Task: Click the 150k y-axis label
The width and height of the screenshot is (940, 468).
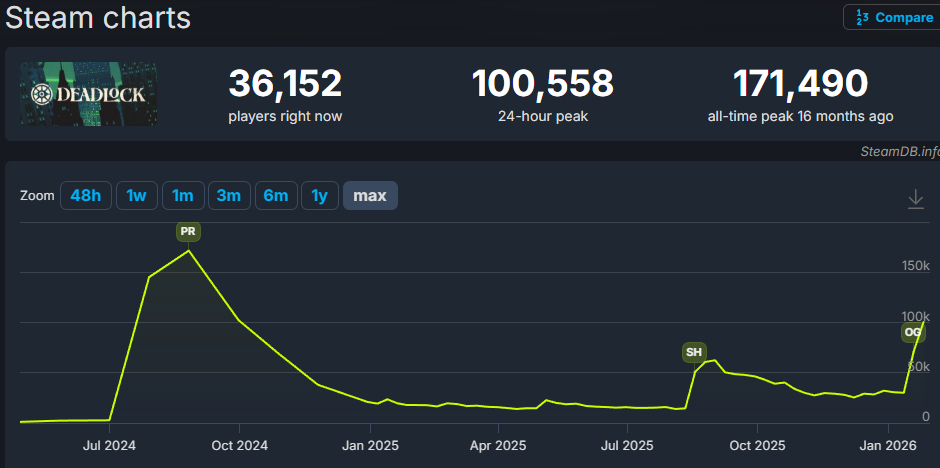Action: point(915,266)
